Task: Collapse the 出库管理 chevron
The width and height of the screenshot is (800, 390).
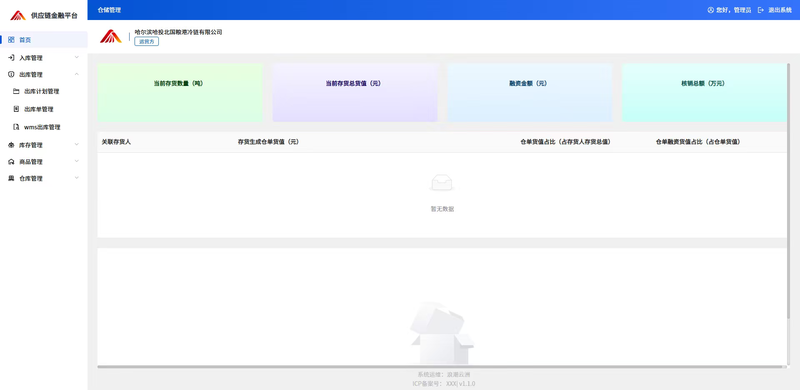Action: pyautogui.click(x=77, y=75)
